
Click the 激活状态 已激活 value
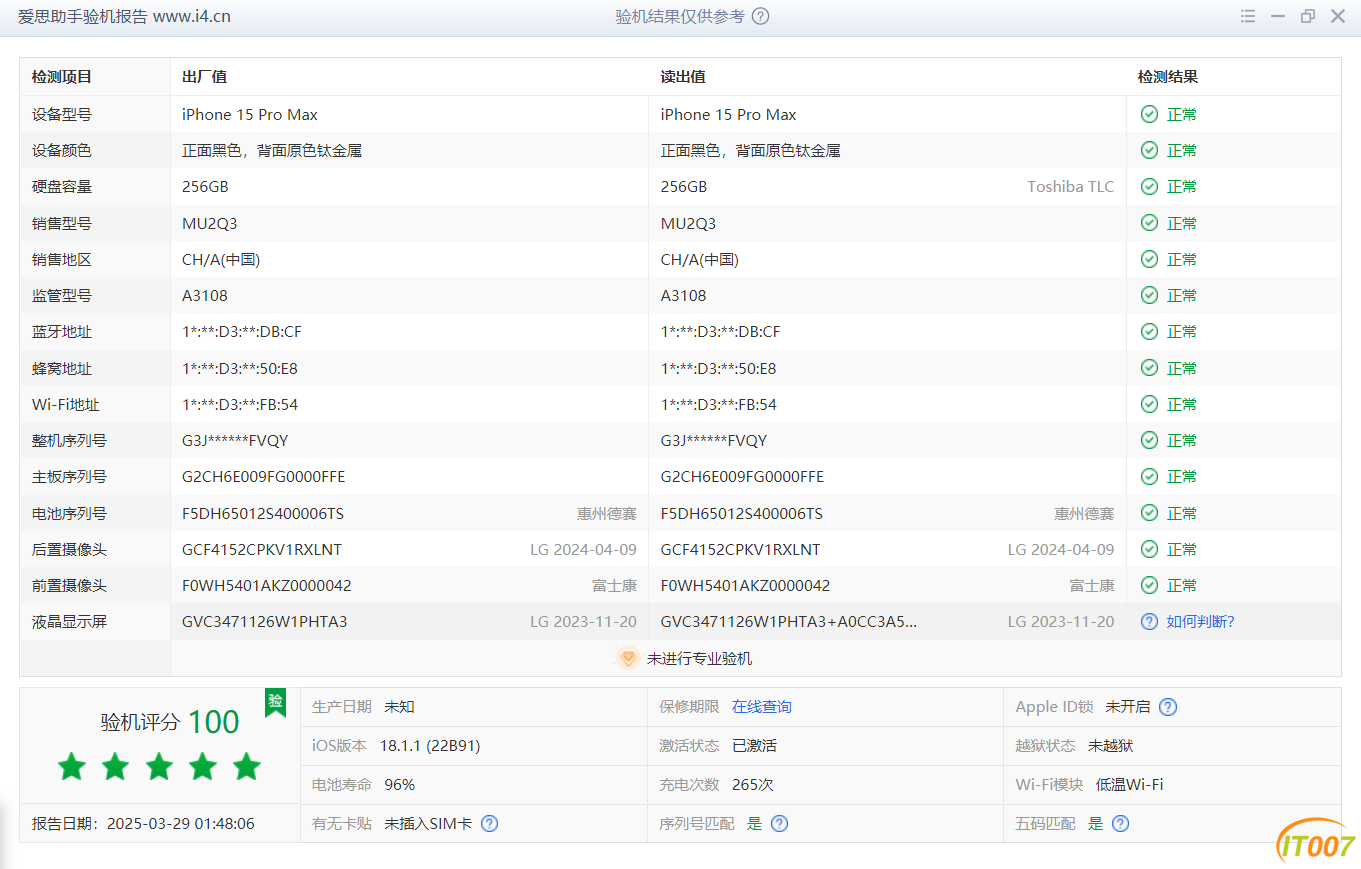(x=754, y=746)
